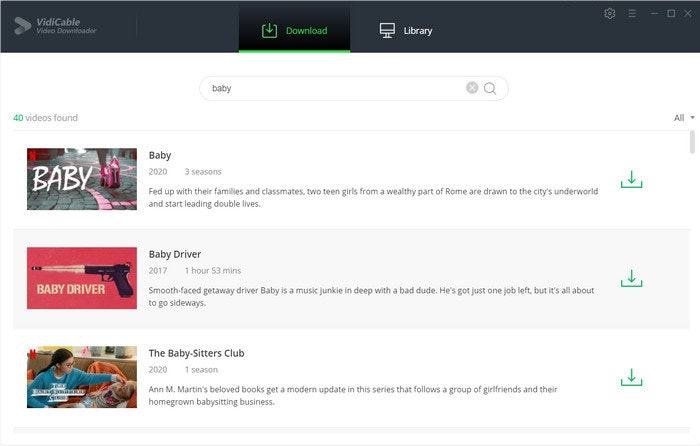Click the Baby series description text
The image size is (700, 446).
(x=373, y=197)
